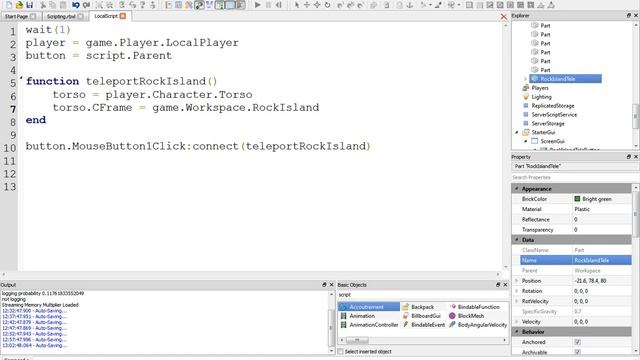Click the Redo arrow icon

point(86,5)
